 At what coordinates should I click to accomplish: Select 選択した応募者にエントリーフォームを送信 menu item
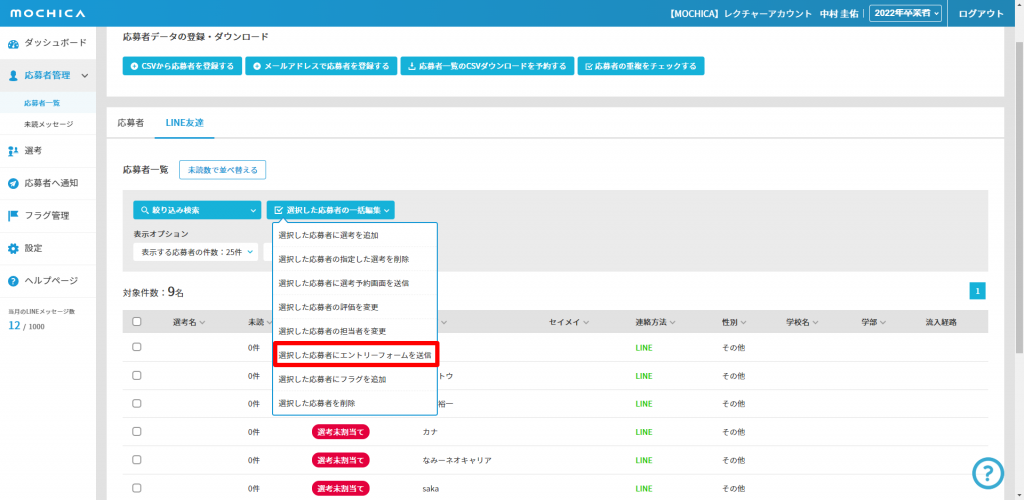tap(354, 355)
